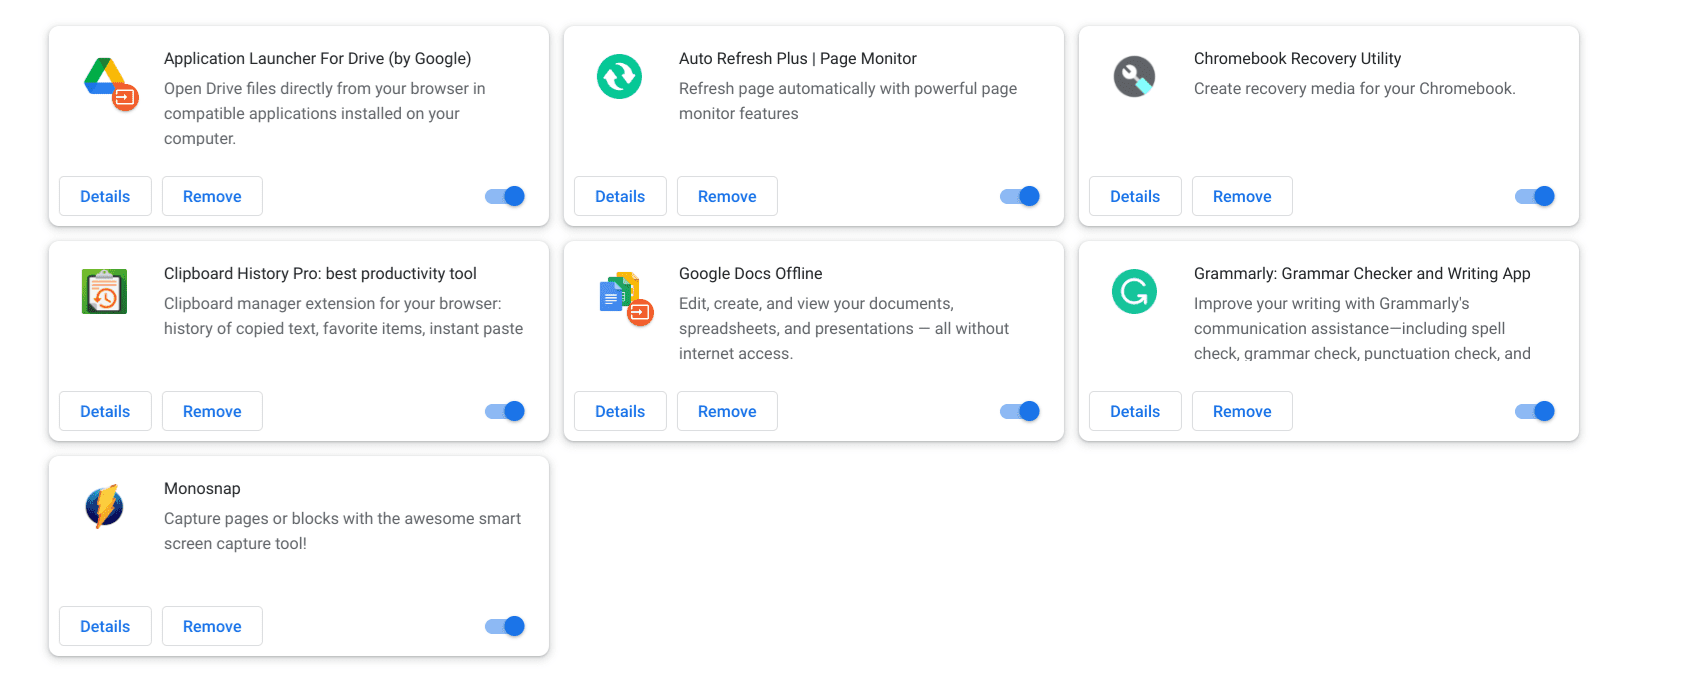Image resolution: width=1681 pixels, height=676 pixels.
Task: View Grammarly extension Details
Action: (x=1135, y=411)
